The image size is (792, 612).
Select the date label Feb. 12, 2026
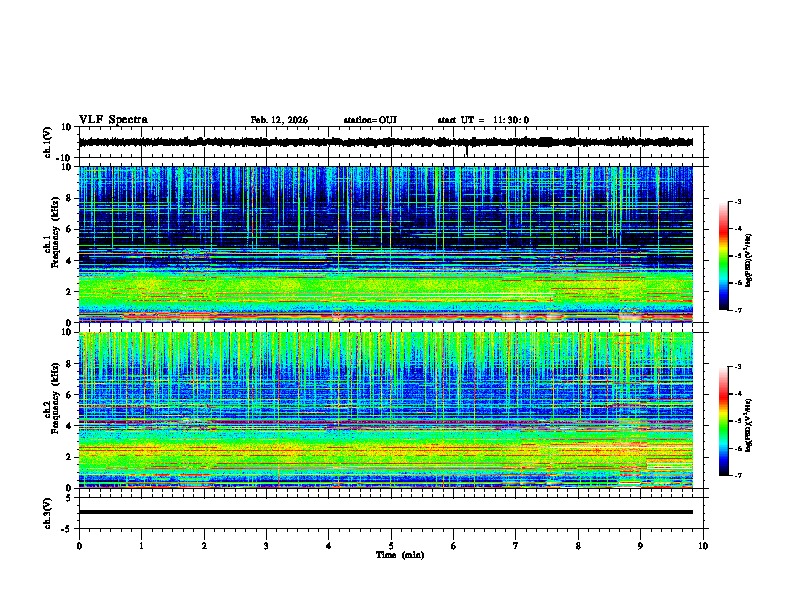click(279, 120)
